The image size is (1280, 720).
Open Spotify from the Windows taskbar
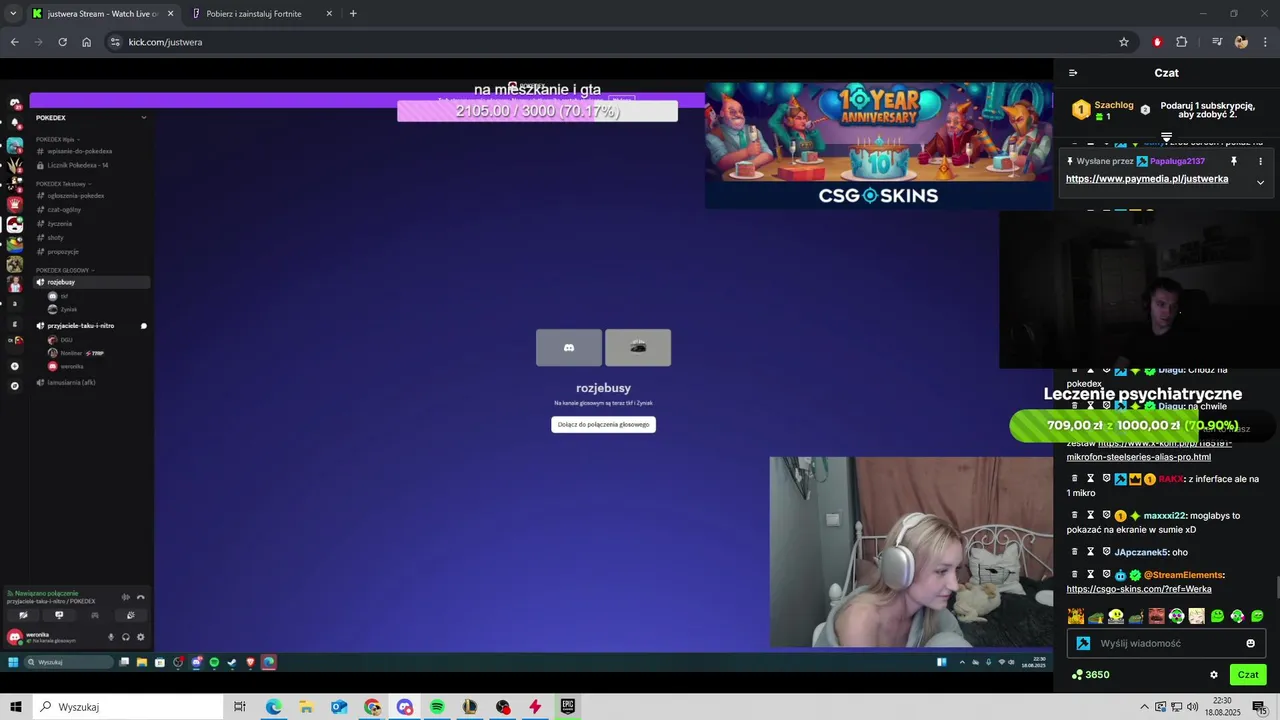(x=437, y=707)
